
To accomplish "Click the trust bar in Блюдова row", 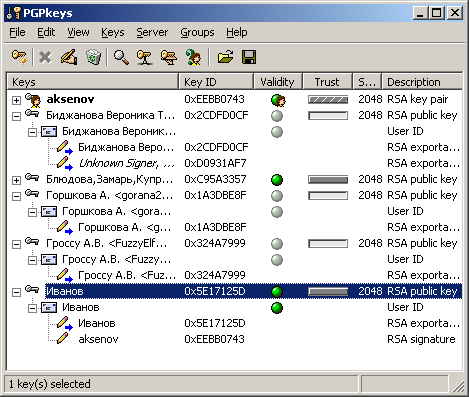I will [x=328, y=180].
